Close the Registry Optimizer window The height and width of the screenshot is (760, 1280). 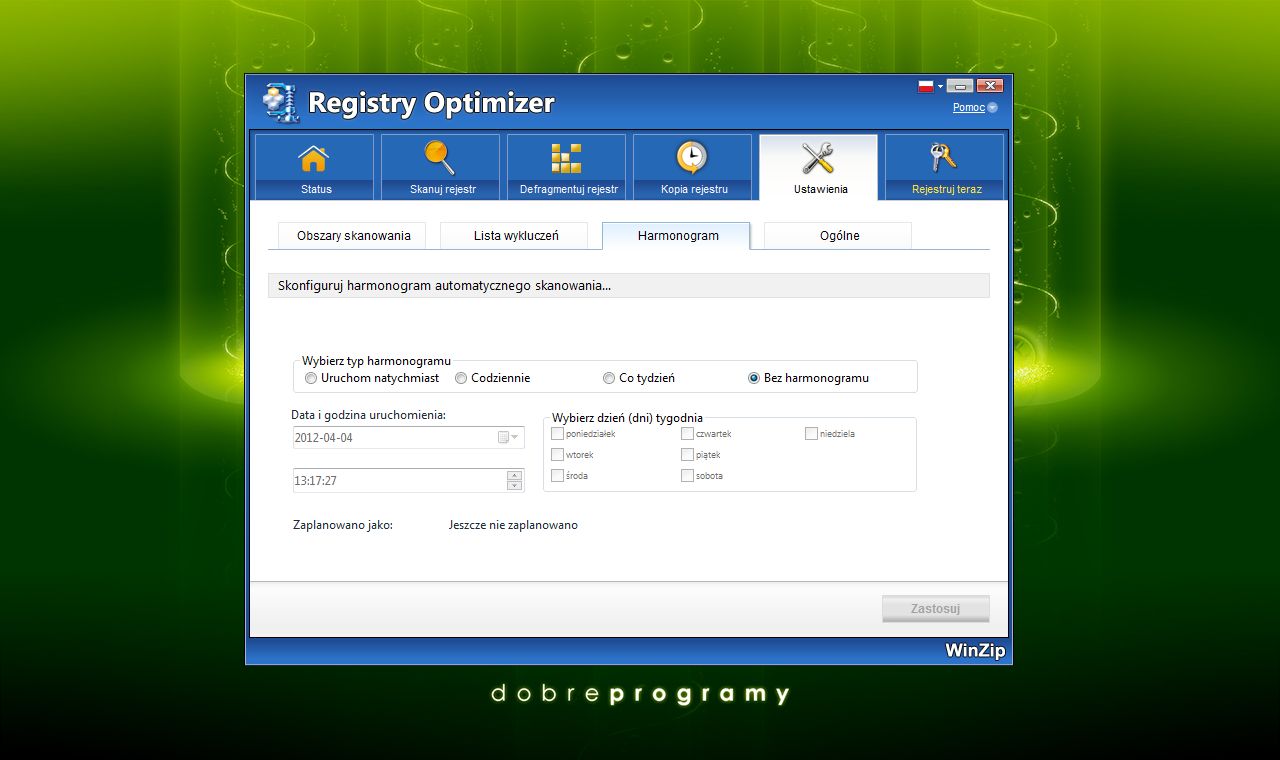click(989, 86)
